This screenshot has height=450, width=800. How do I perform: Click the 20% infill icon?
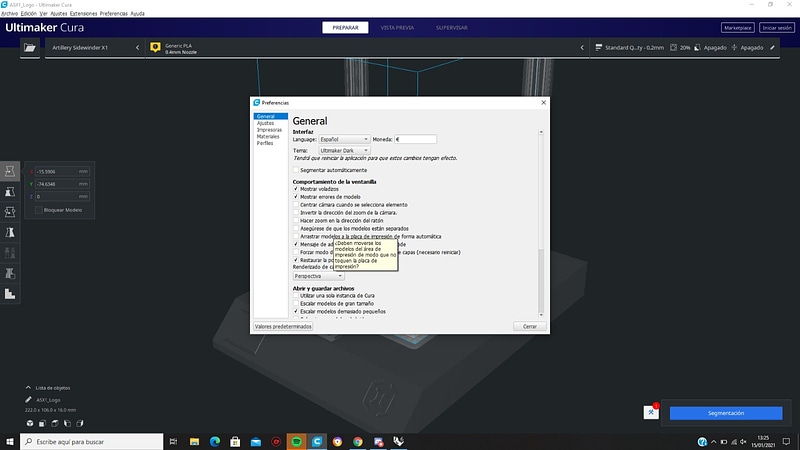[x=673, y=47]
